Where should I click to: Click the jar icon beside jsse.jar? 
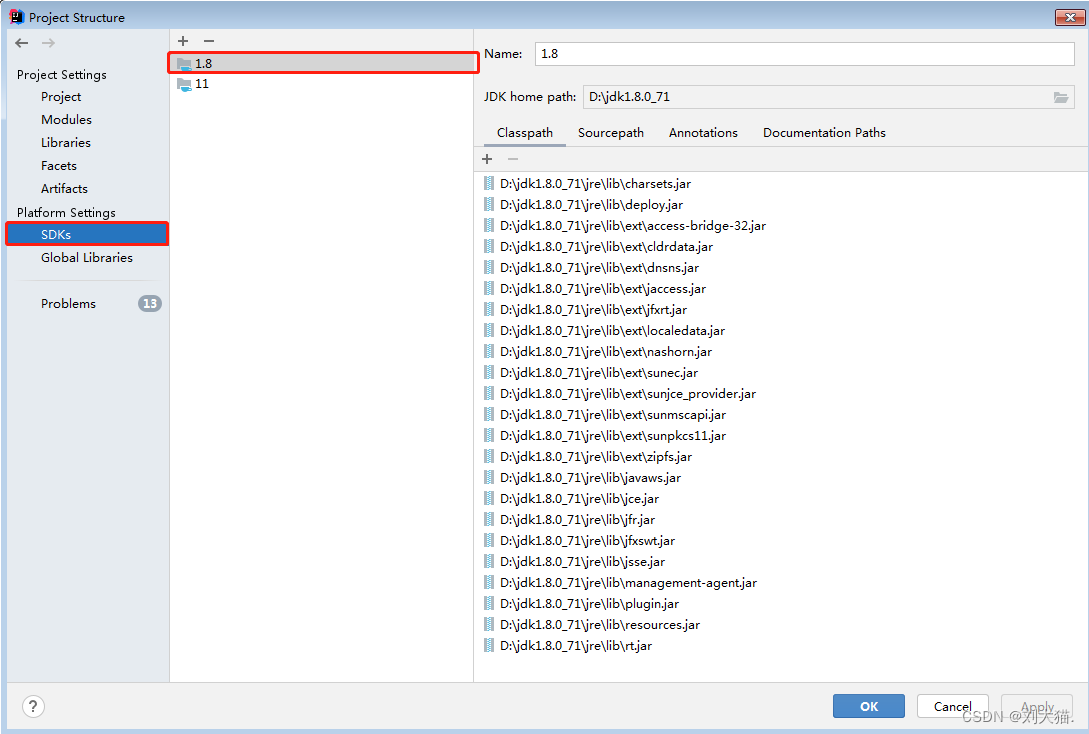(489, 561)
